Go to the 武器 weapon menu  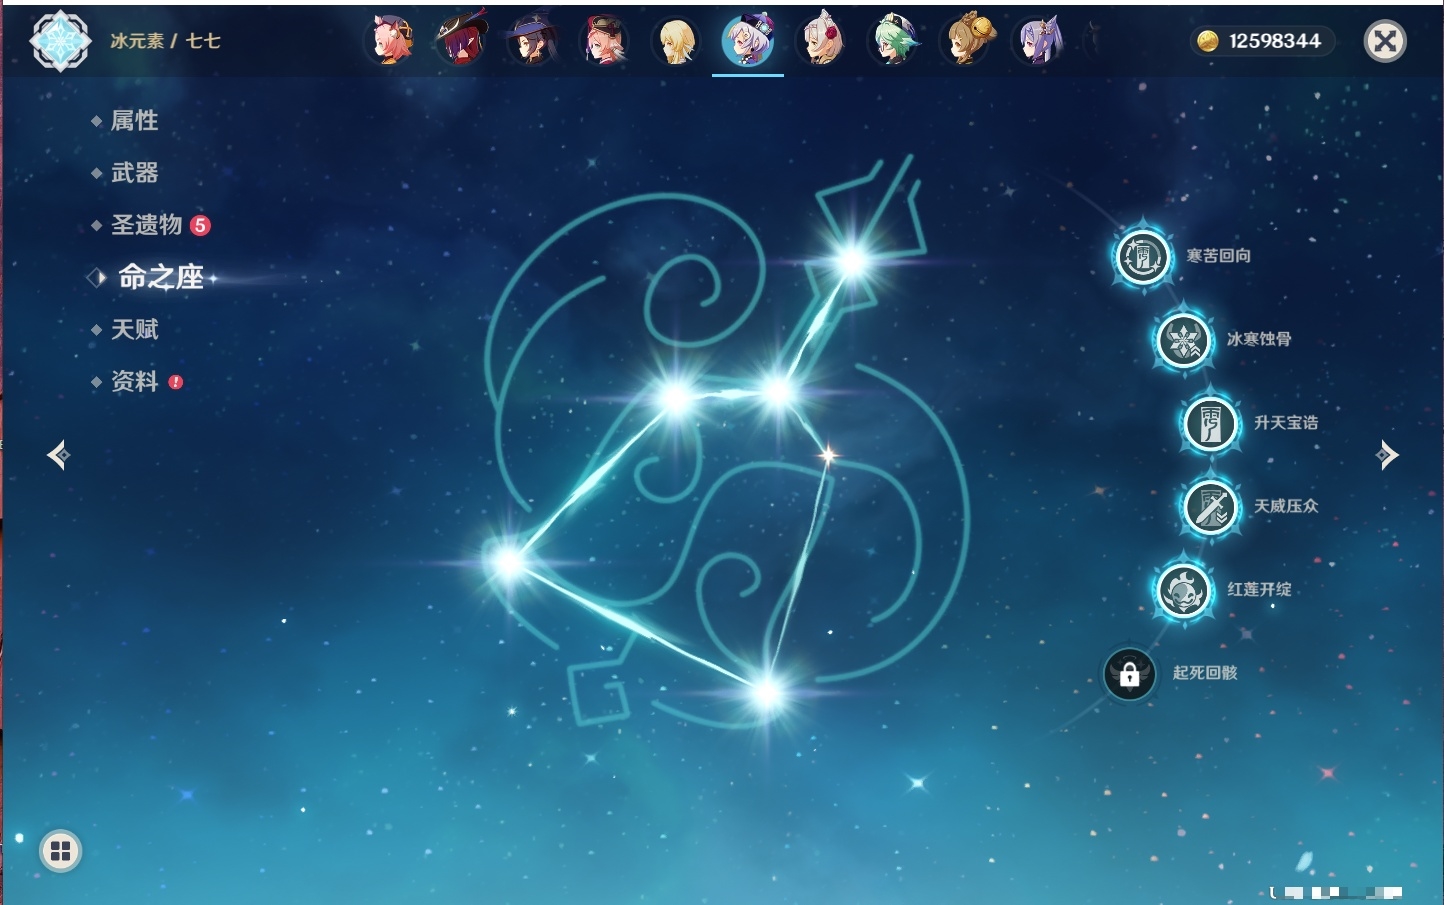[x=134, y=173]
